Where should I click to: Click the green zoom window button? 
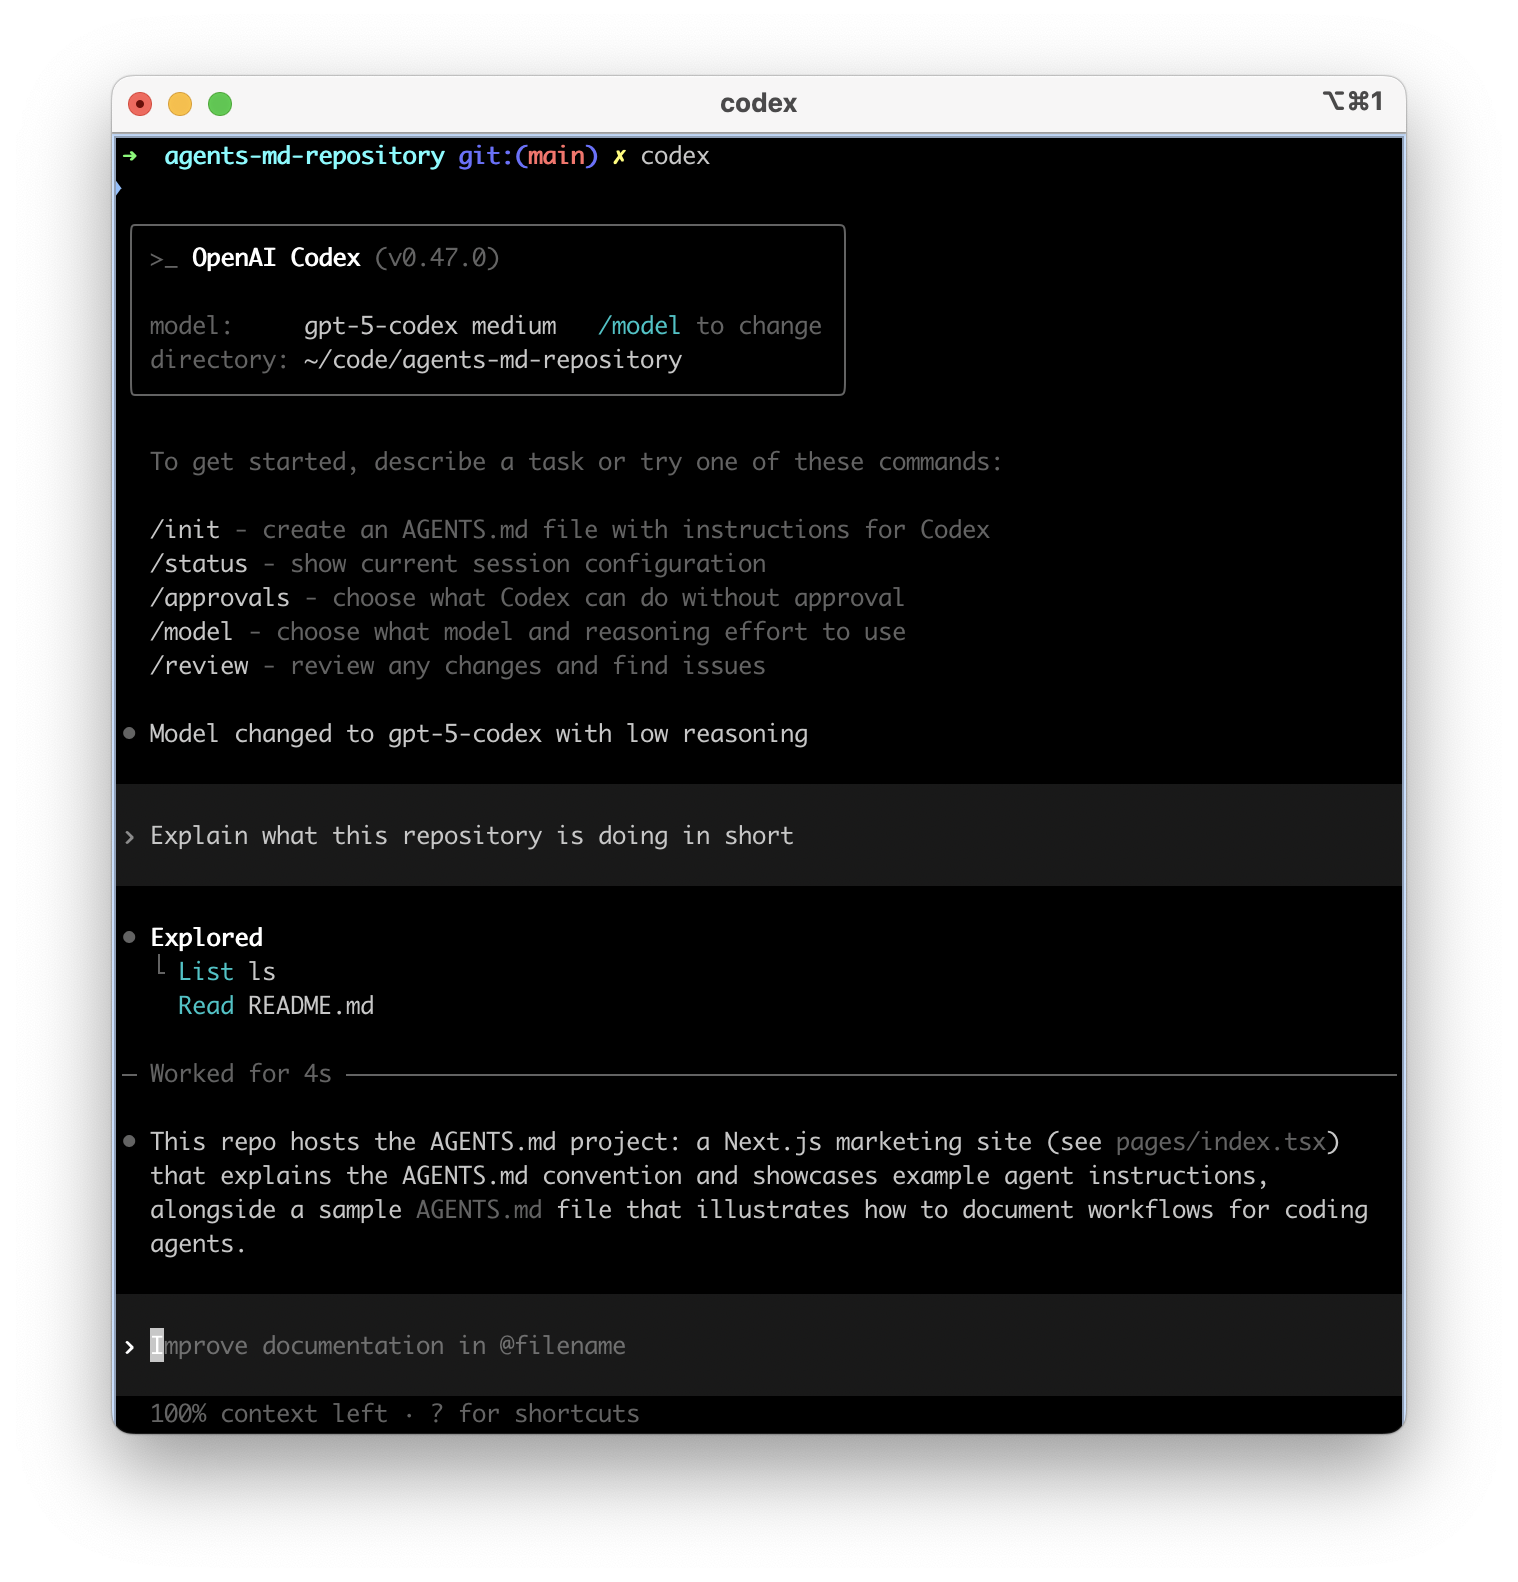coord(220,104)
